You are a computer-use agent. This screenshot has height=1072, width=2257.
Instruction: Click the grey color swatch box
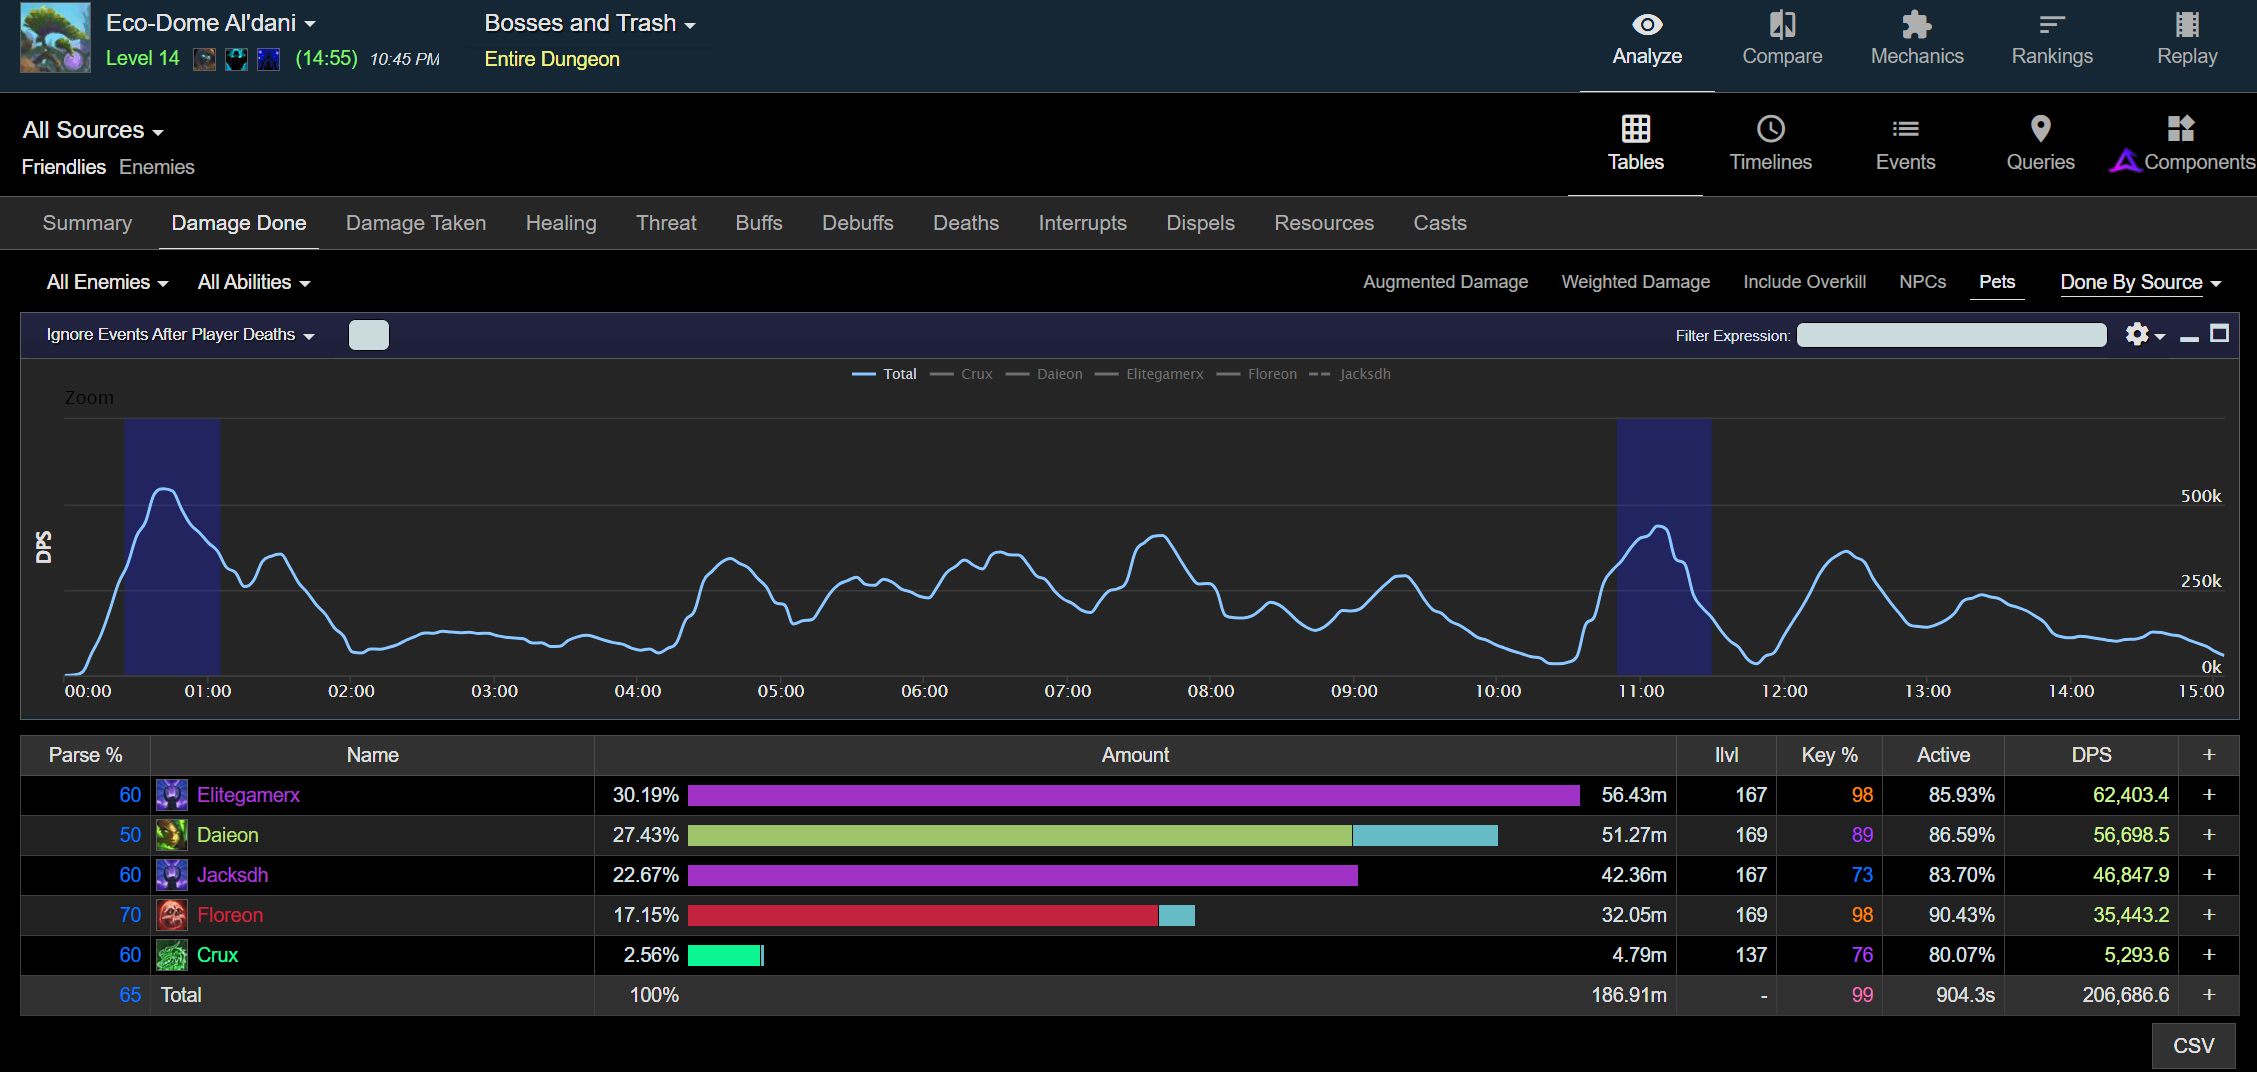point(368,335)
